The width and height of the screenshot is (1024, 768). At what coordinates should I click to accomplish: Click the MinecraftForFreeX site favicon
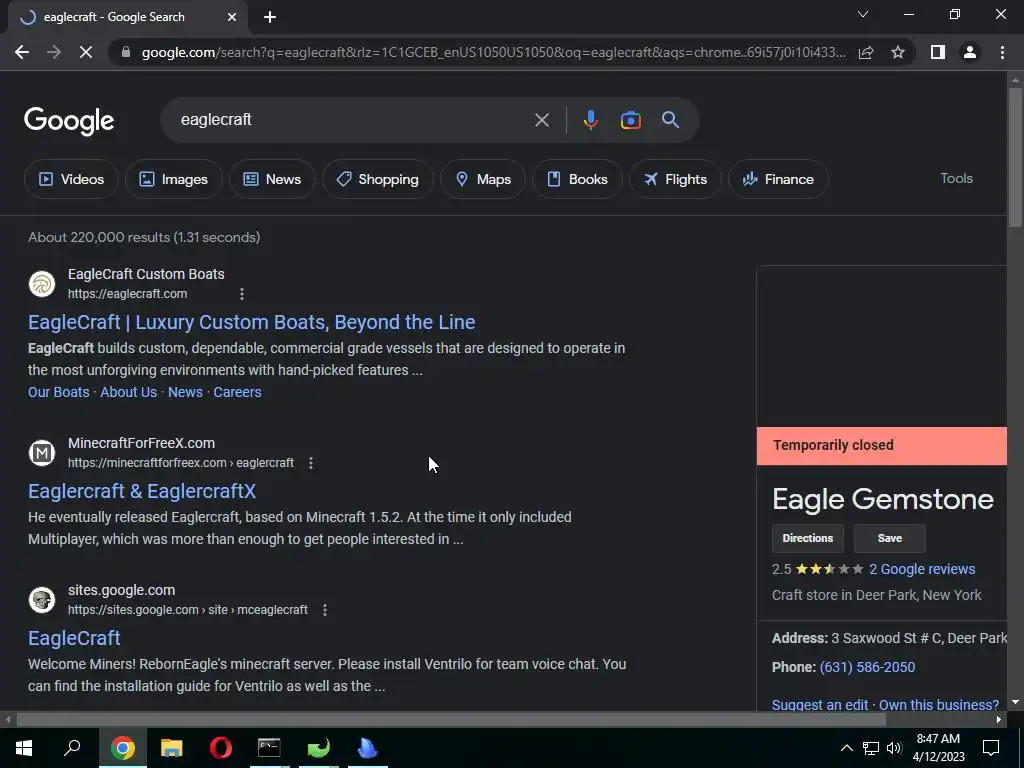click(x=42, y=453)
